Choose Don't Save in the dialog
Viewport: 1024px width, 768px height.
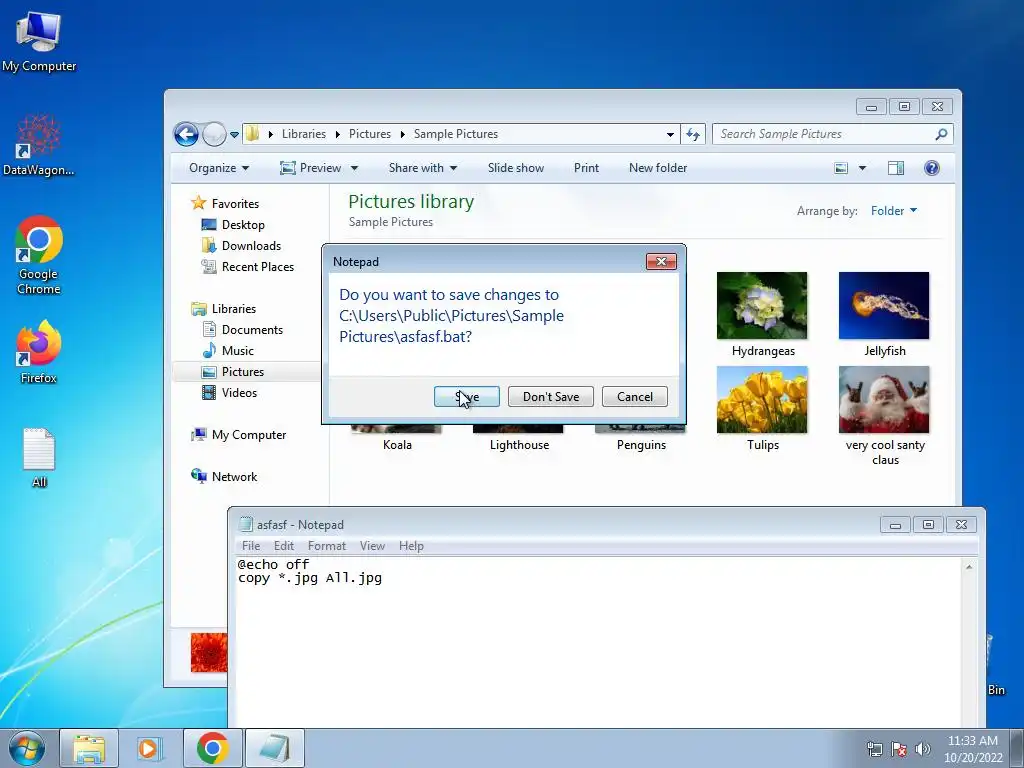coord(551,396)
